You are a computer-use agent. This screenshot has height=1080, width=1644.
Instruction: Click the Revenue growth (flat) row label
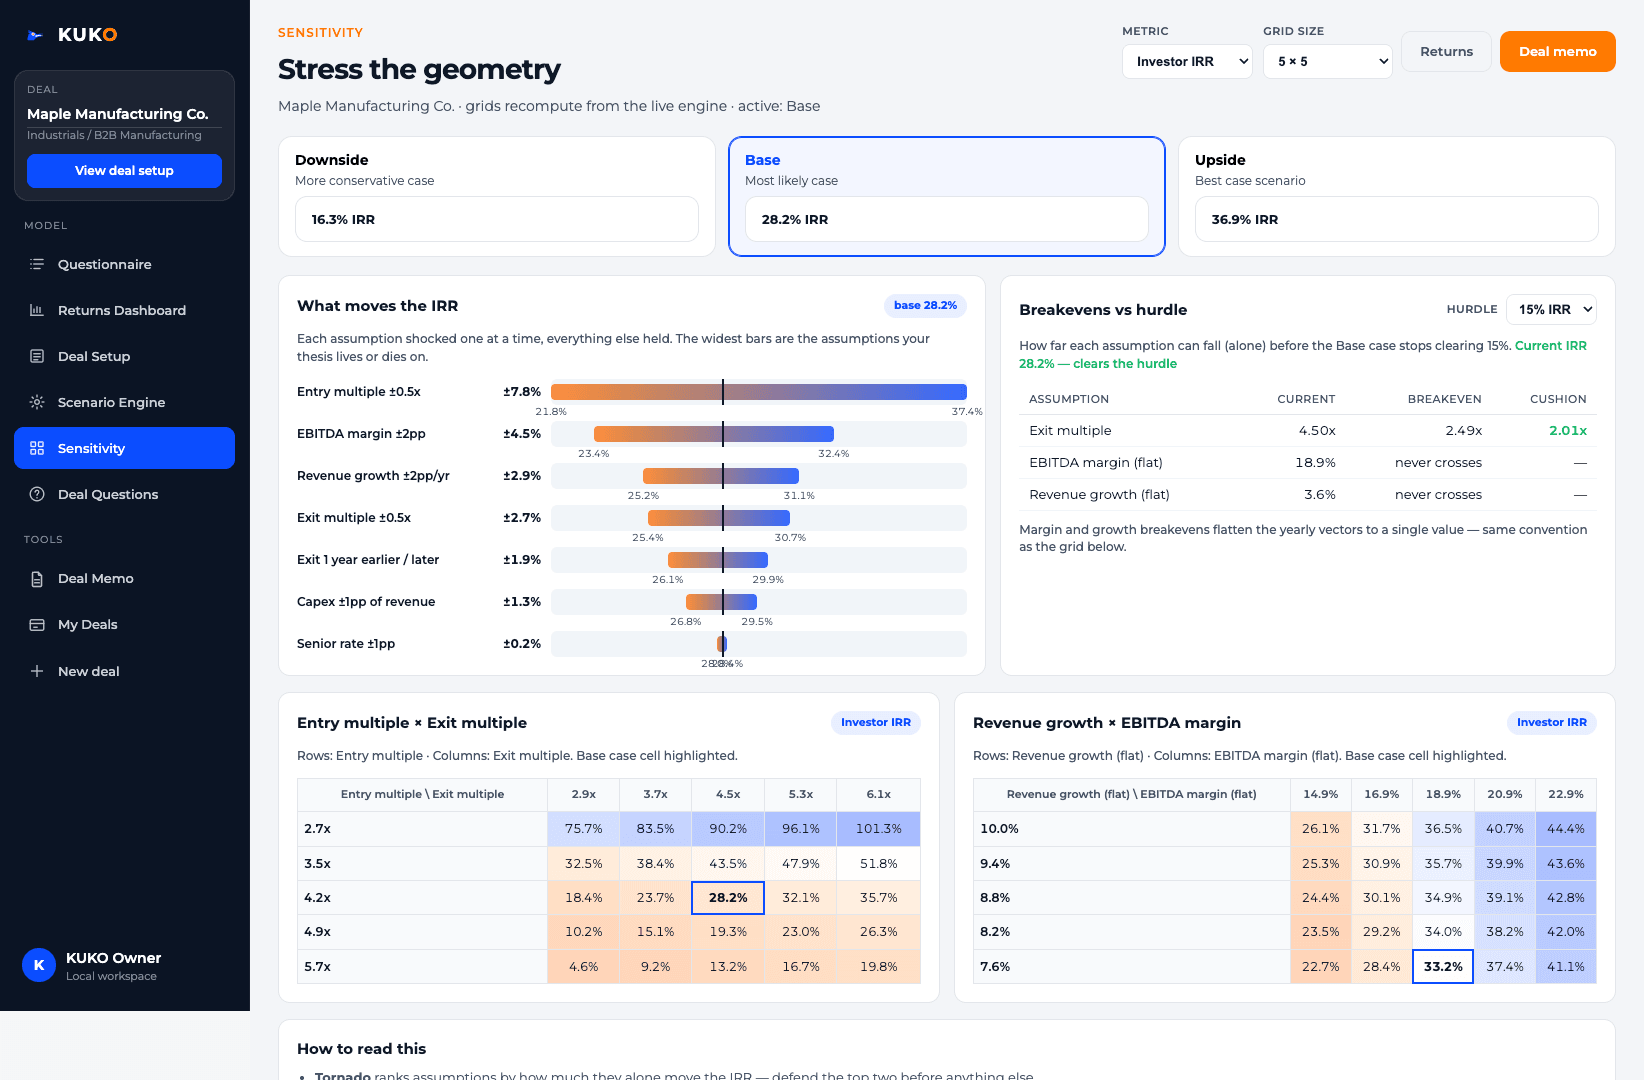pos(1099,495)
